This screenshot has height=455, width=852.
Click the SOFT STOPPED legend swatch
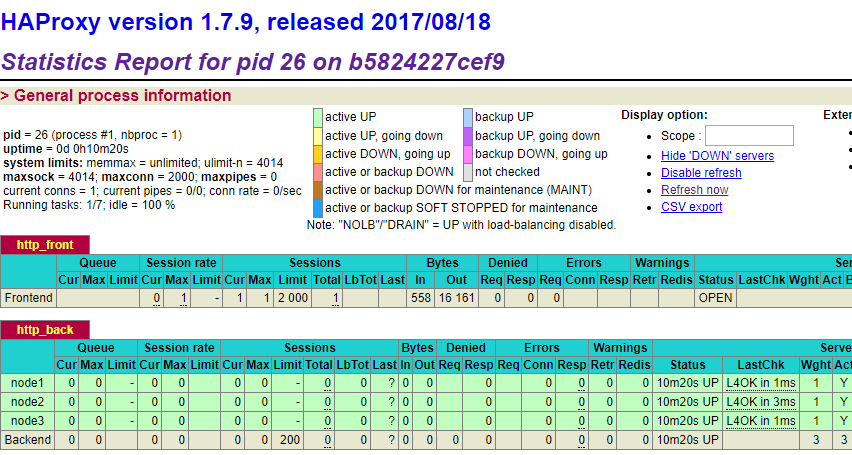pos(318,208)
